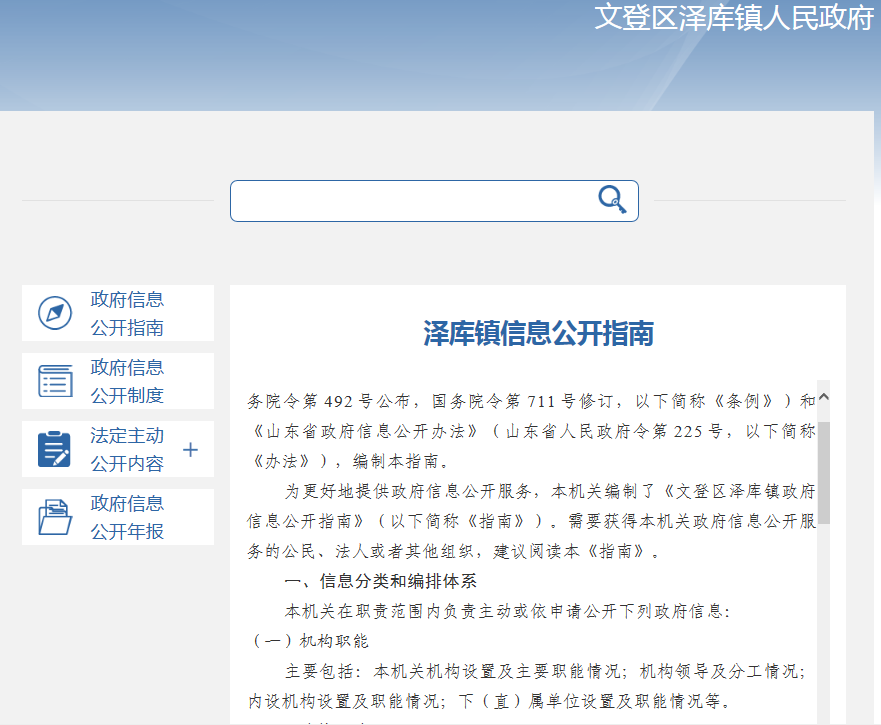Click the icon on the 政府信息公开指南 menu card
This screenshot has width=881, height=725.
pos(53,311)
